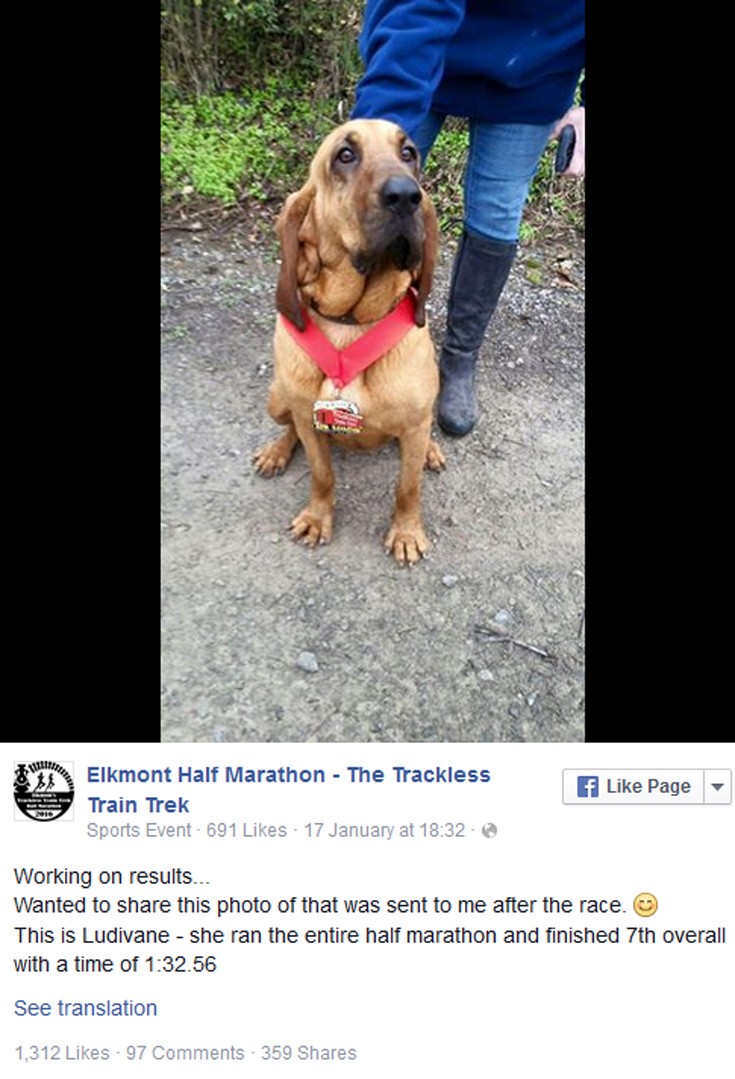Screen dimensions: 735x1079
Task: Click the 691 Likes page count
Action: [246, 831]
